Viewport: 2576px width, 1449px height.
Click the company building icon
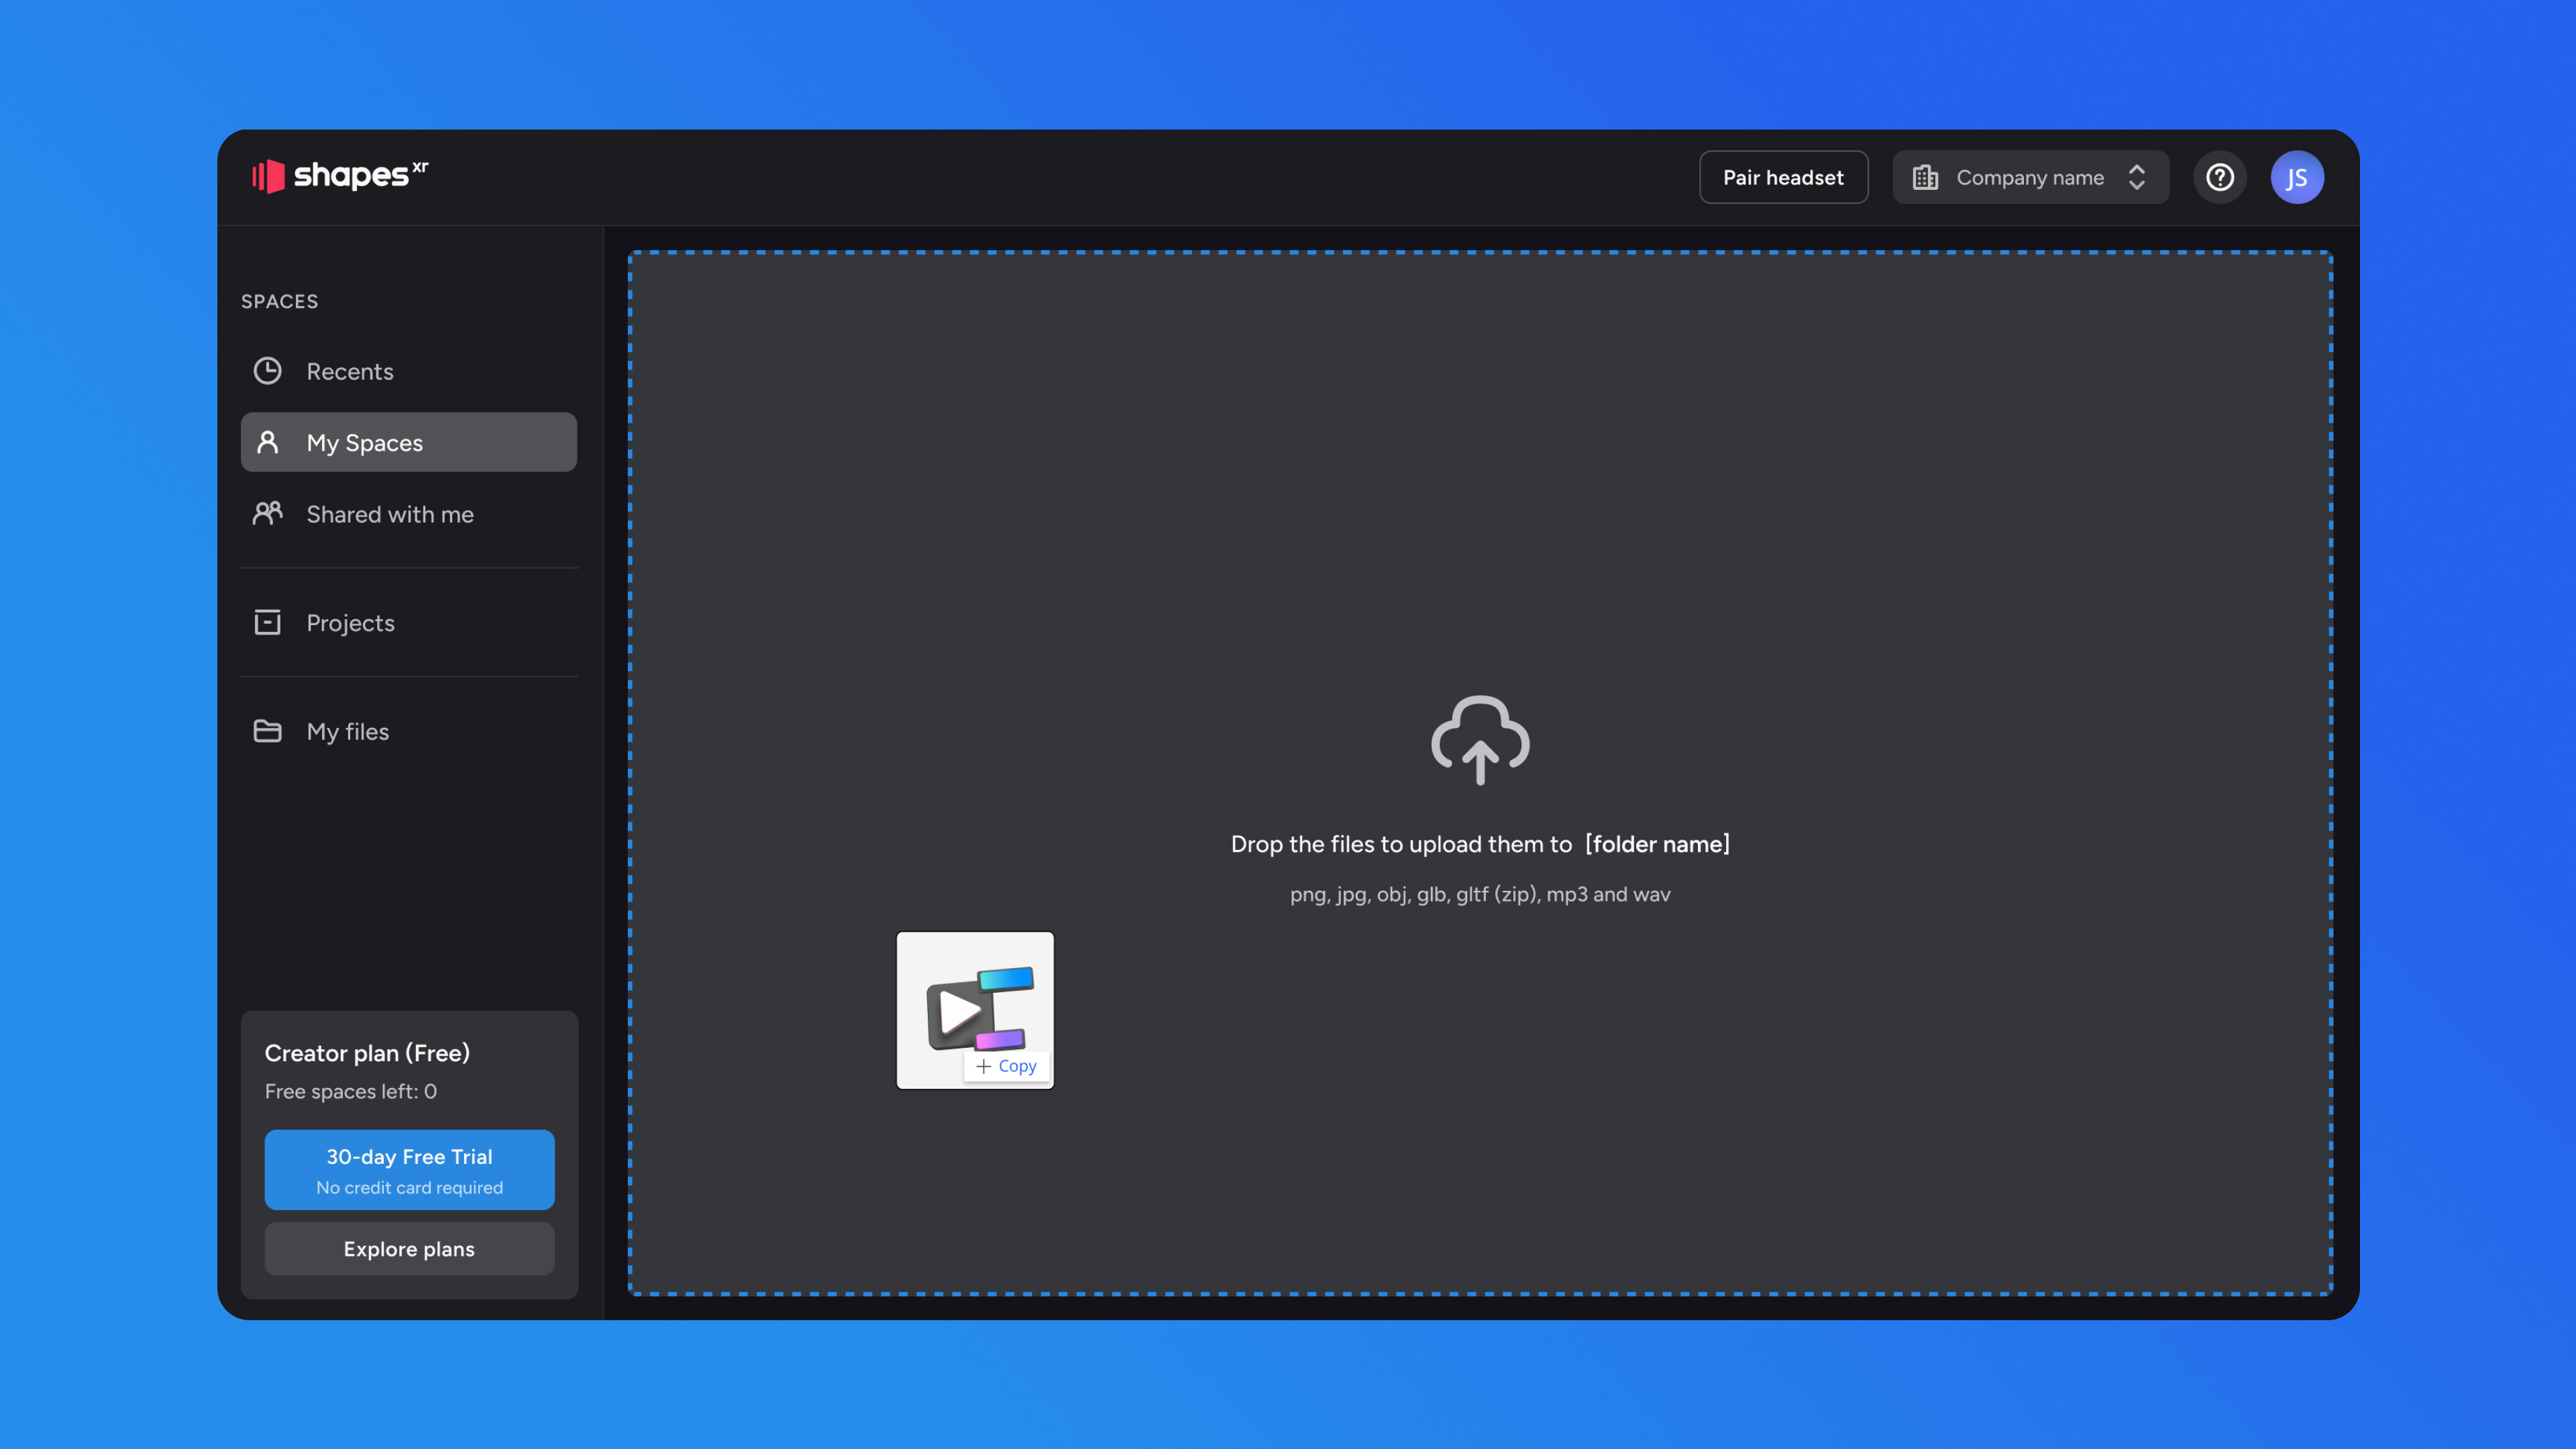[1925, 177]
